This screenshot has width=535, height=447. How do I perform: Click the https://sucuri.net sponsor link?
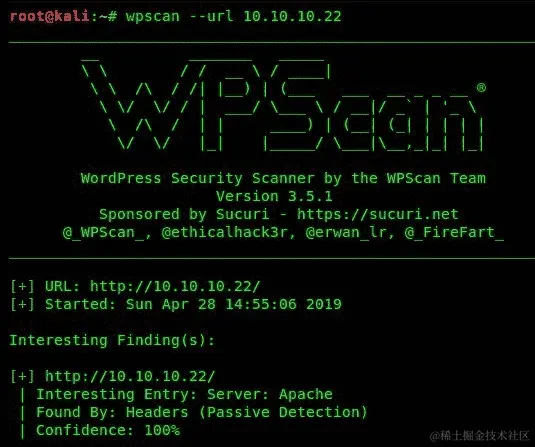(x=378, y=214)
